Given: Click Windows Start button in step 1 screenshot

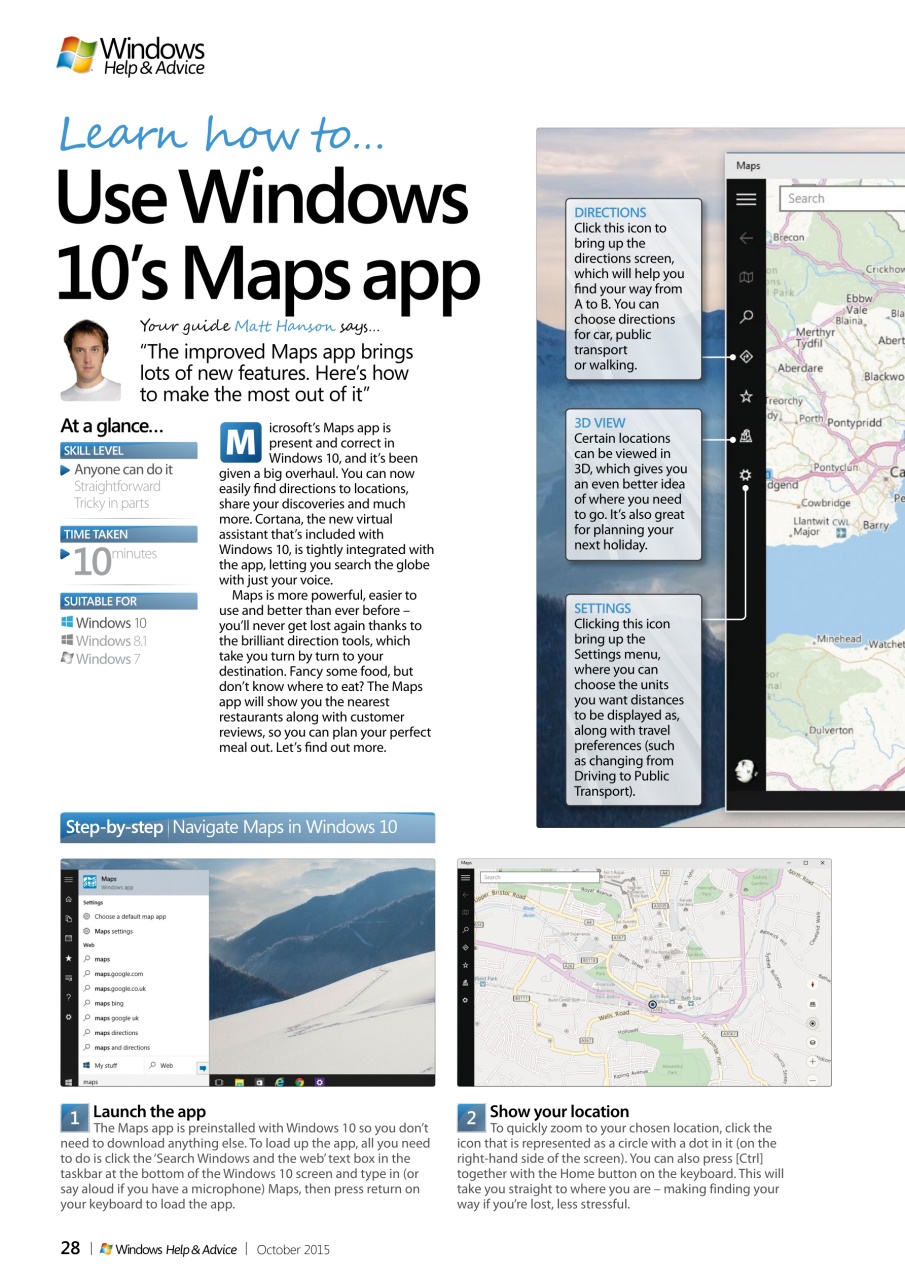Looking at the screenshot, I should pyautogui.click(x=68, y=1082).
